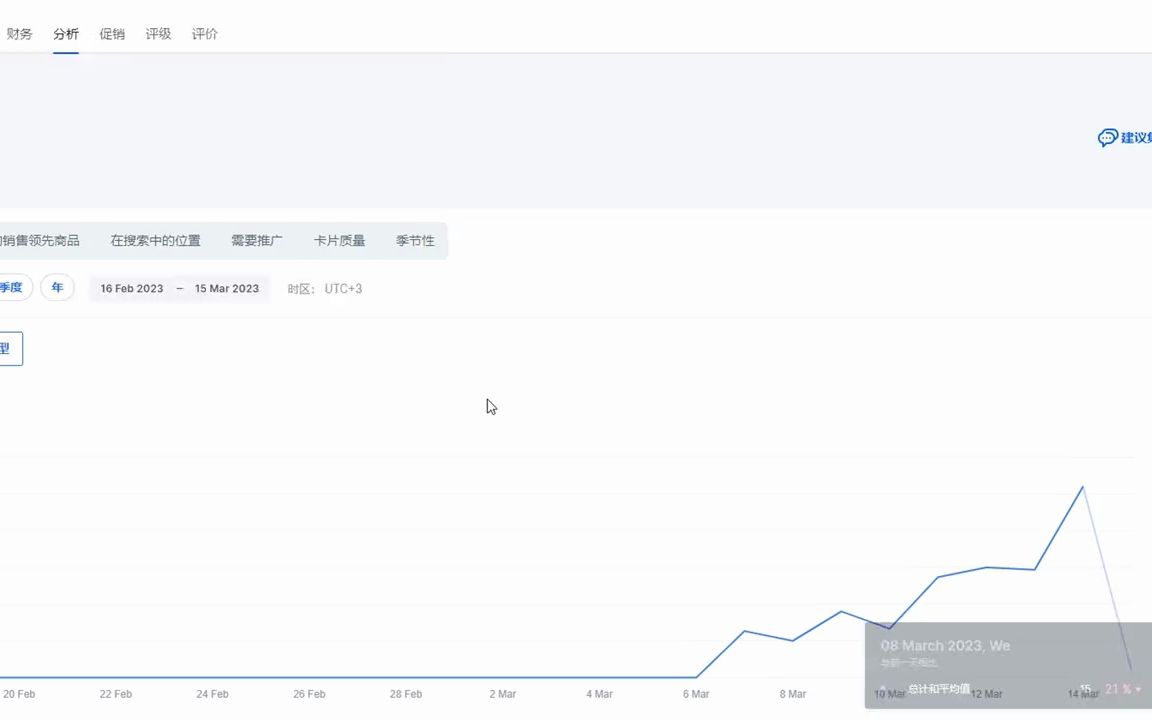
Task: Click the 8 Mar axis label
Action: tap(792, 694)
